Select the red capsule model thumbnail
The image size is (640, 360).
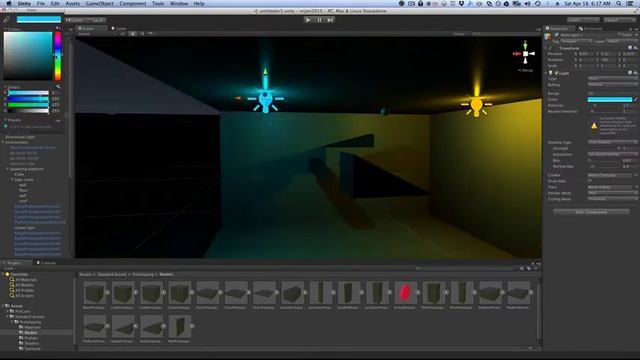coord(404,292)
